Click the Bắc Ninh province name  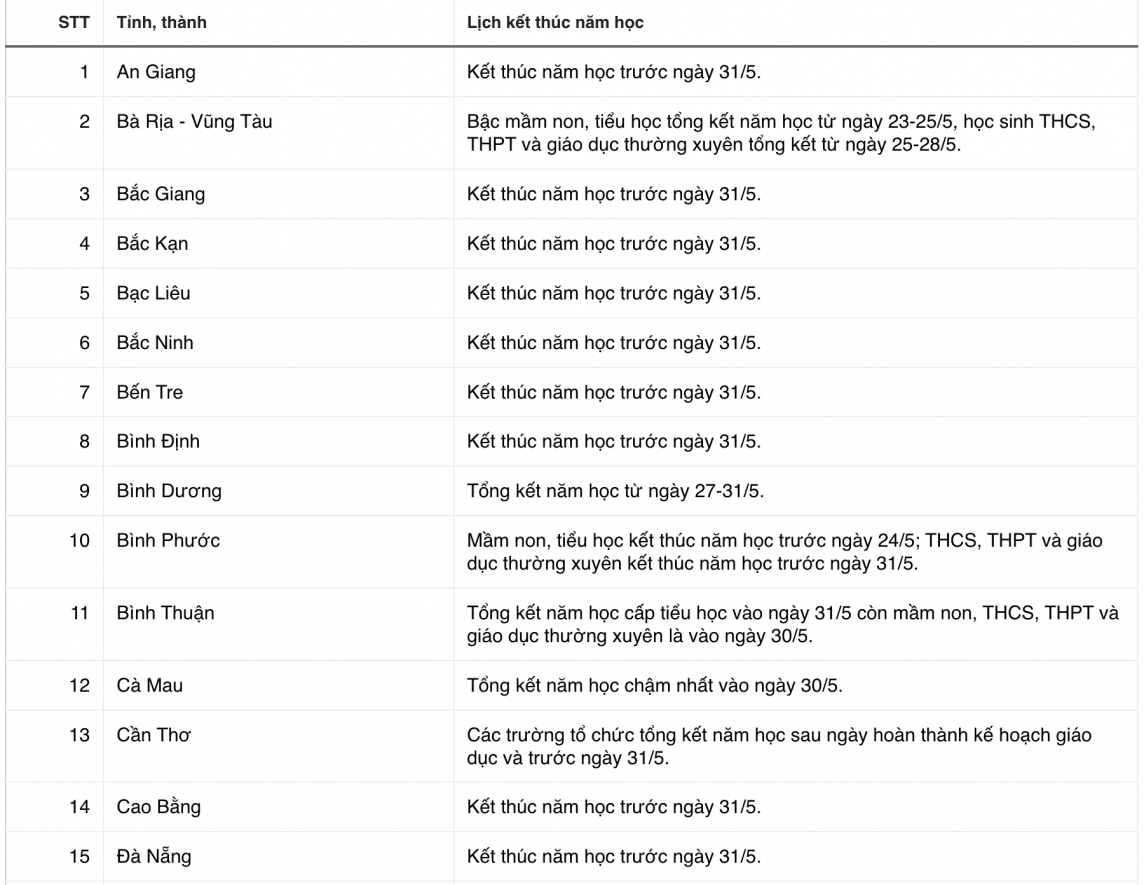[x=155, y=343]
